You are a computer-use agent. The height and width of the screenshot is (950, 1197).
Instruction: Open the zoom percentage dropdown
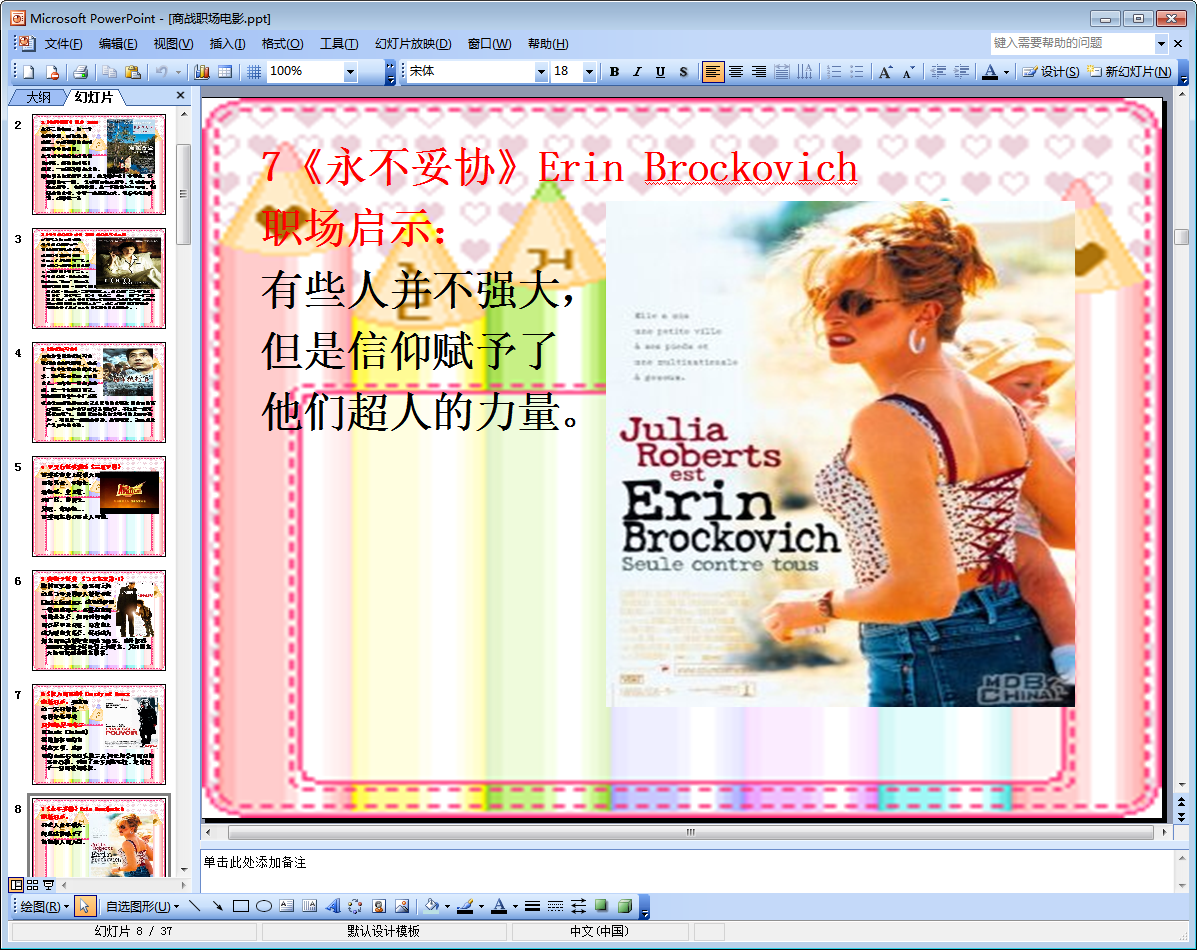click(x=350, y=72)
